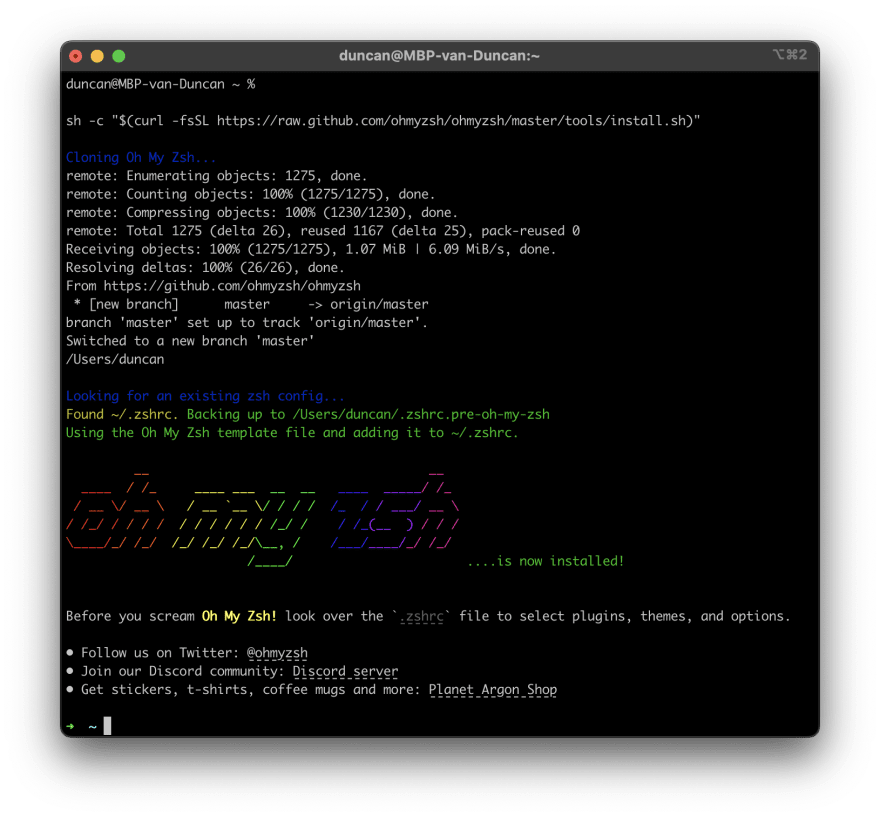Click the window title duncan@MBP-van-Duncan:~
The width and height of the screenshot is (880, 817).
tap(439, 56)
